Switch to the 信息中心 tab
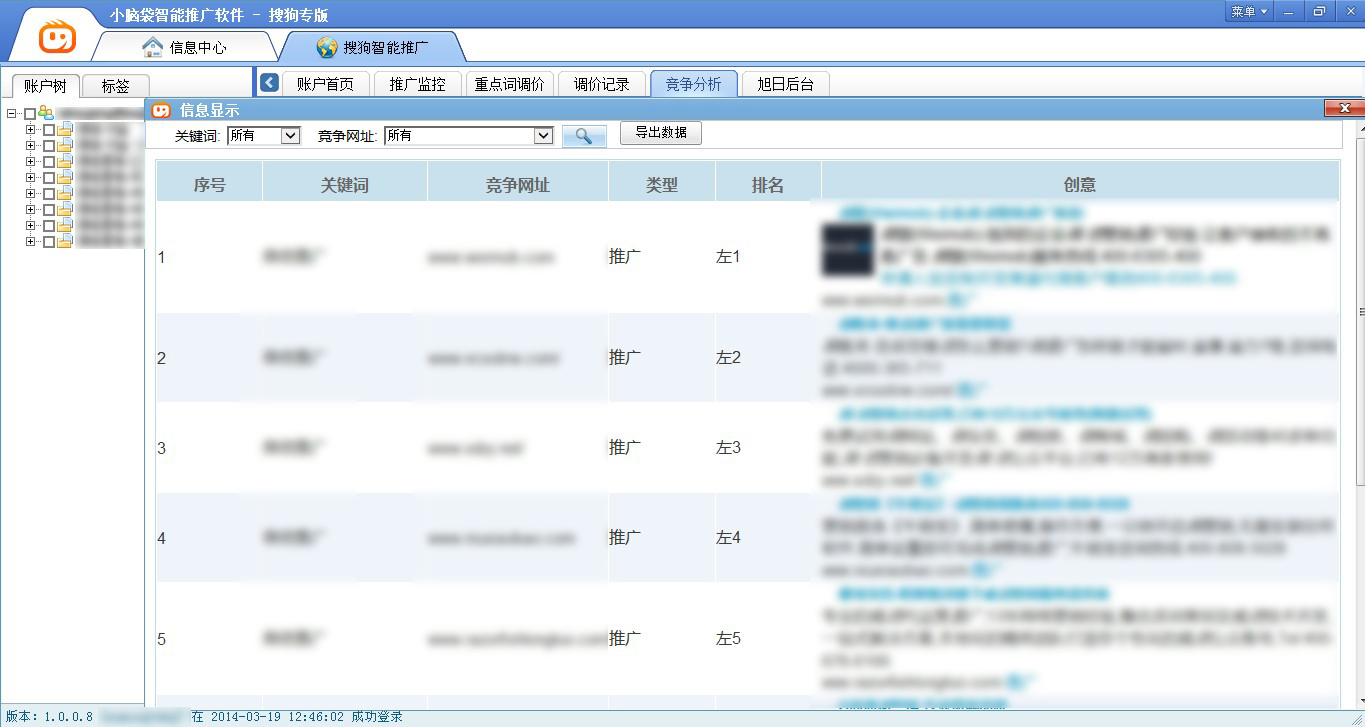 click(x=185, y=47)
